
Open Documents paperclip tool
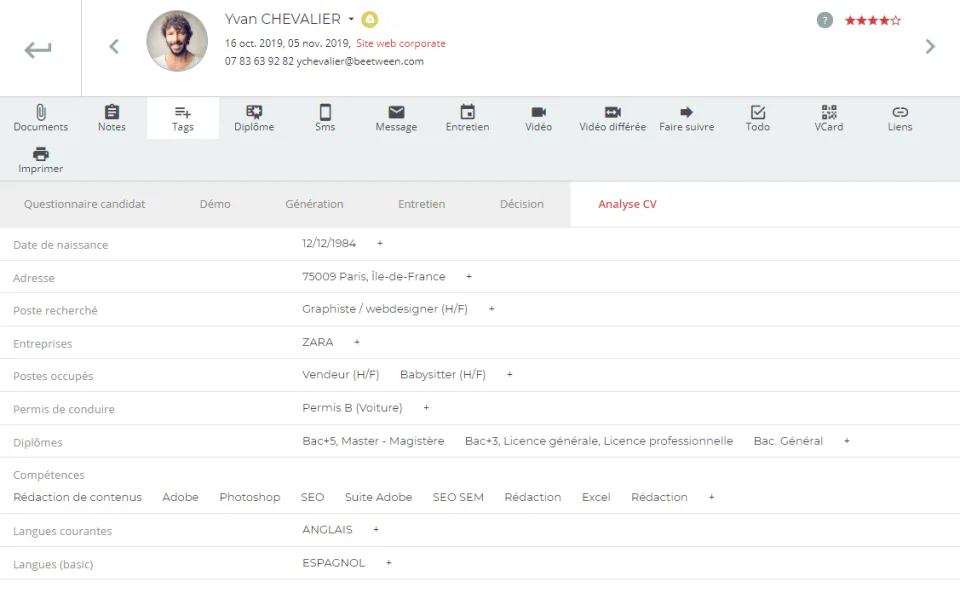click(40, 118)
